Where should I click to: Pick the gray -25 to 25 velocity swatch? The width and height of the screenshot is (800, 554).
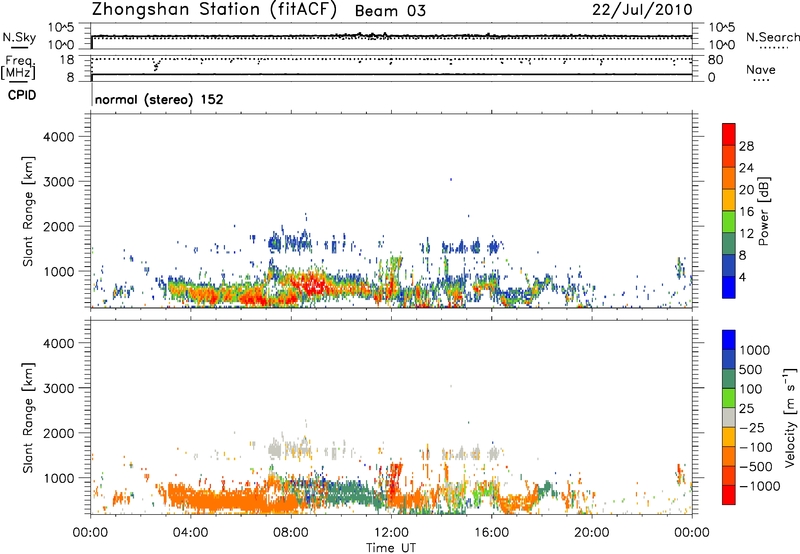pos(729,418)
